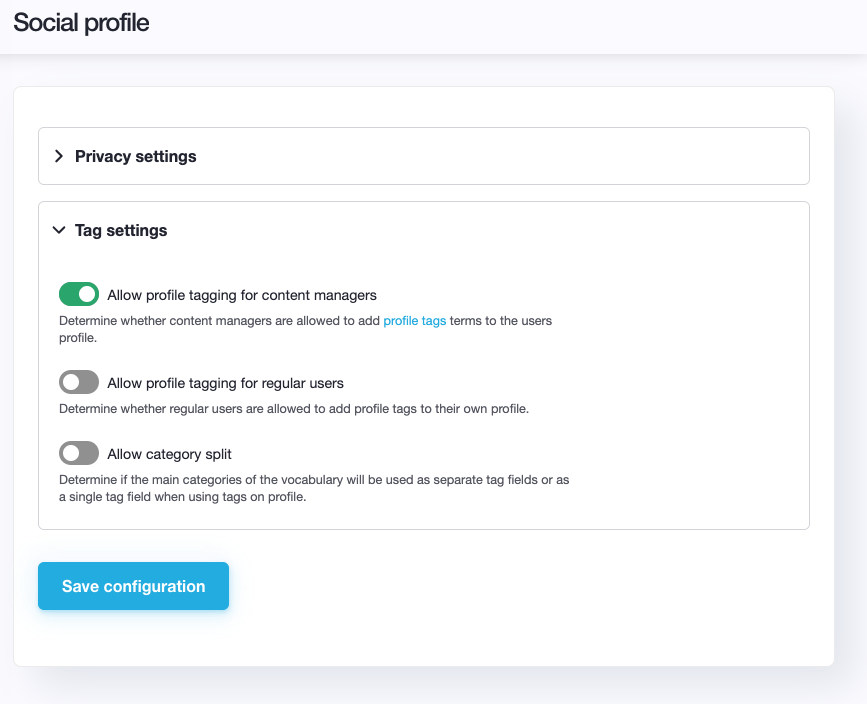Click the content managers description text
The width and height of the screenshot is (867, 704).
pyautogui.click(x=220, y=321)
